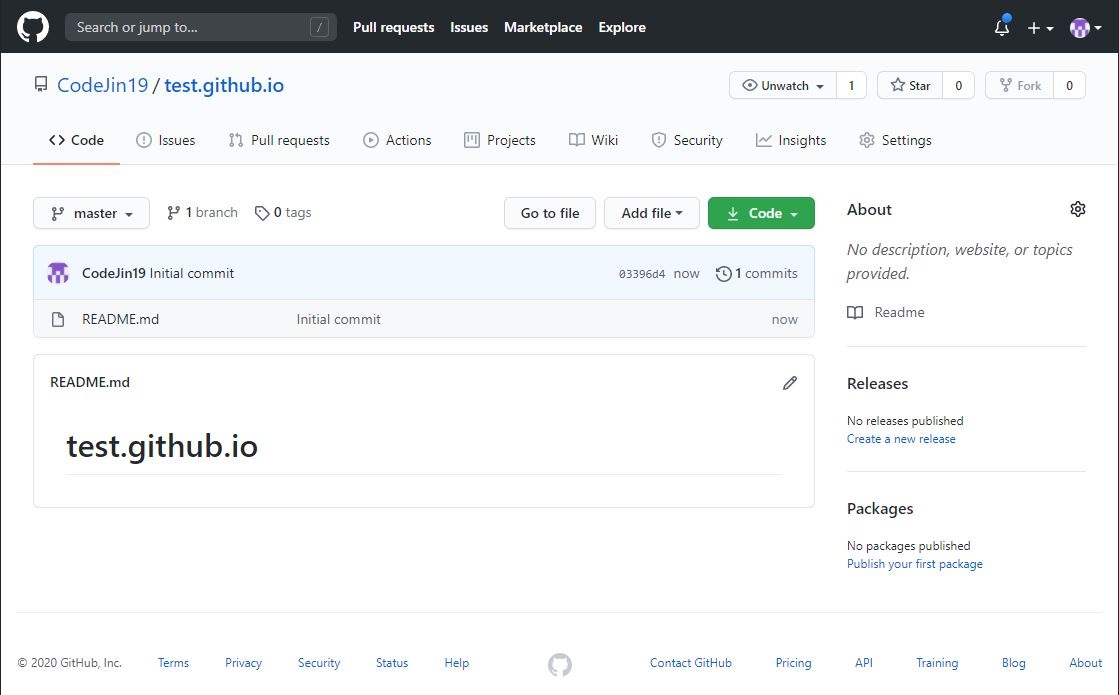Open the green Code download dropdown
This screenshot has width=1119, height=695.
[761, 213]
